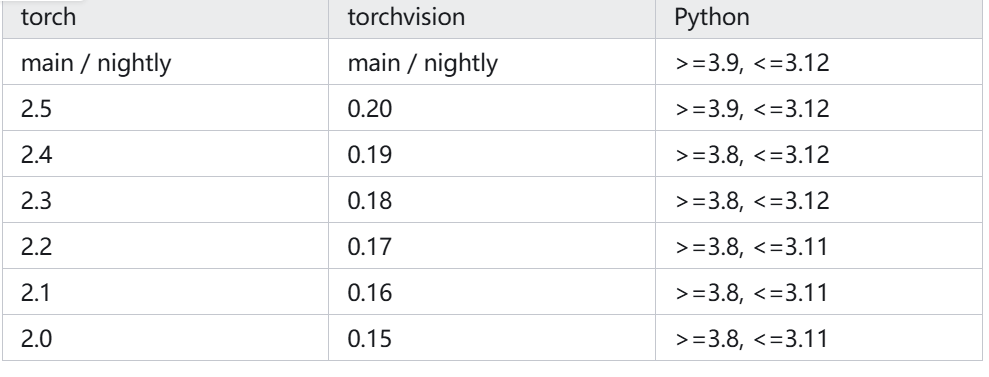The image size is (989, 377).
Task: Click the torch 2.0 cell
Action: [165, 338]
